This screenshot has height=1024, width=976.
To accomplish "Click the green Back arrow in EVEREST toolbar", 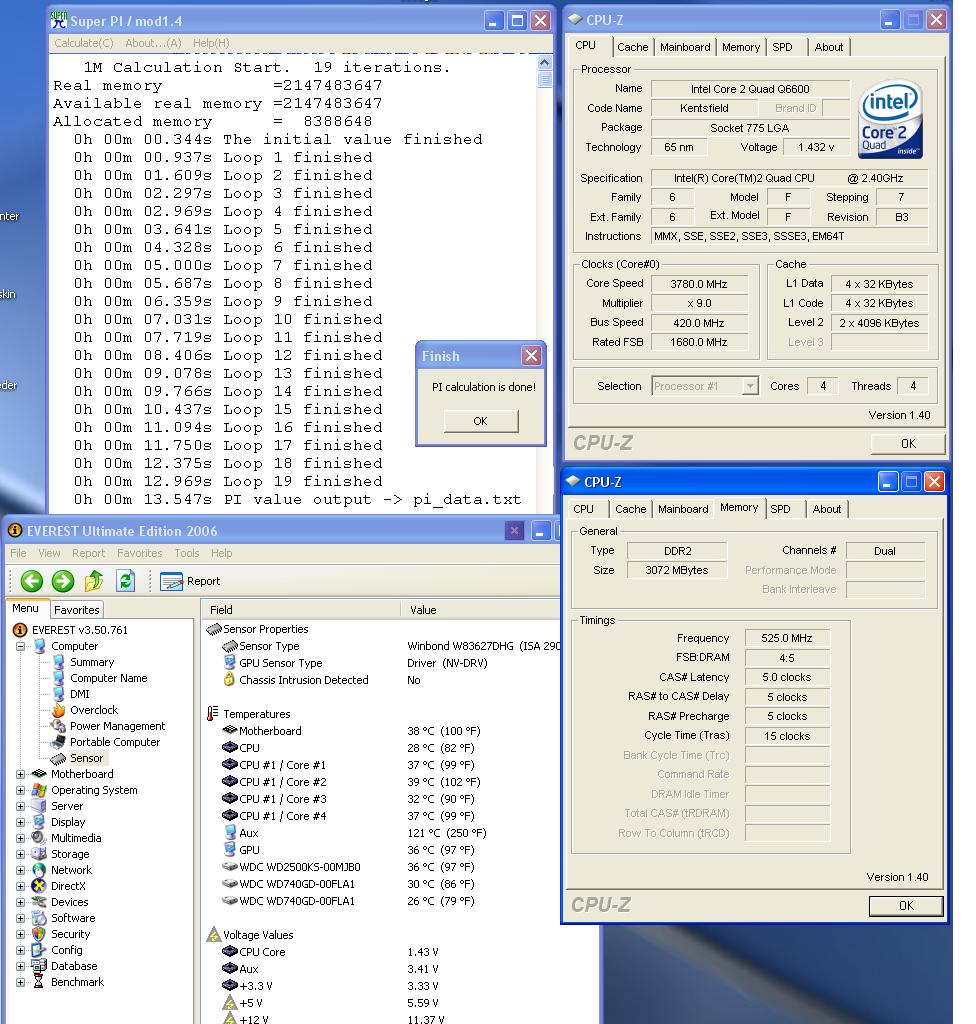I will (31, 581).
